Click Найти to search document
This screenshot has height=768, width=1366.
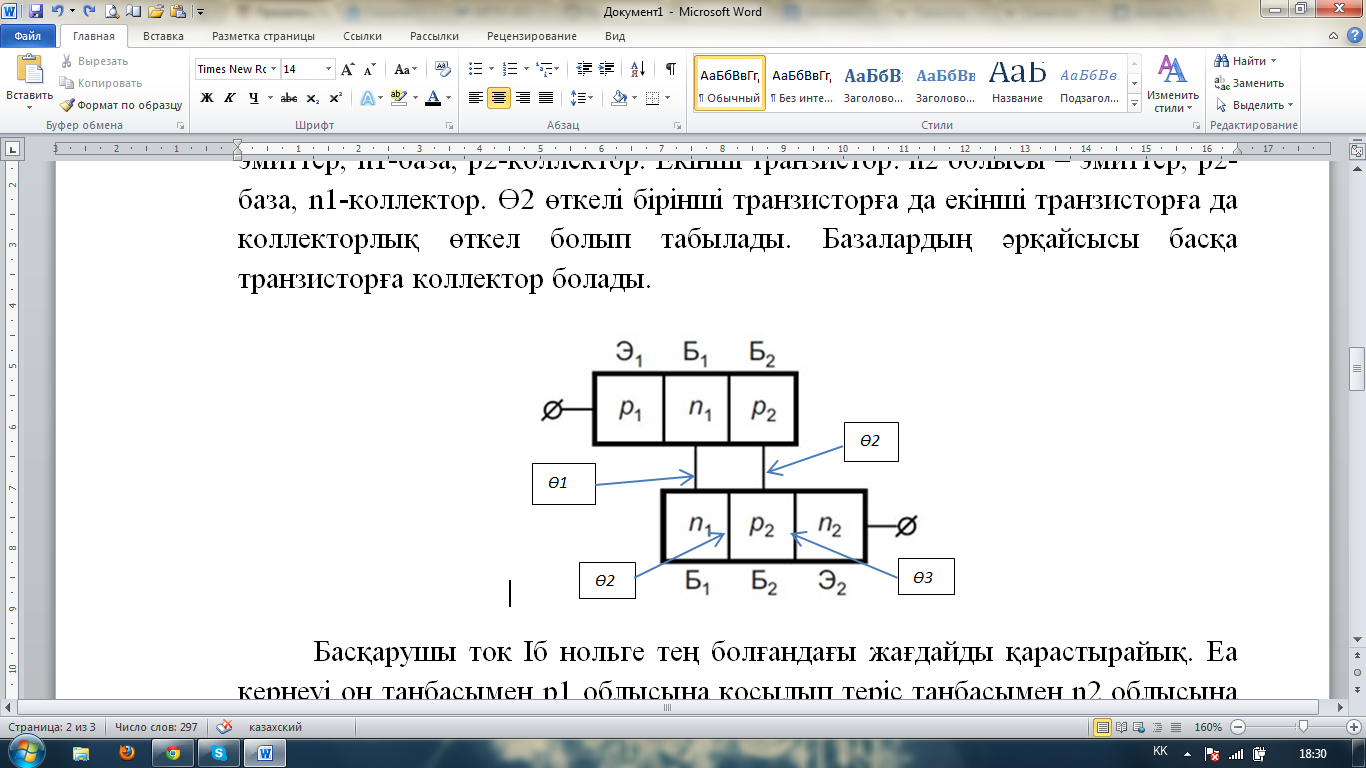[x=1241, y=61]
